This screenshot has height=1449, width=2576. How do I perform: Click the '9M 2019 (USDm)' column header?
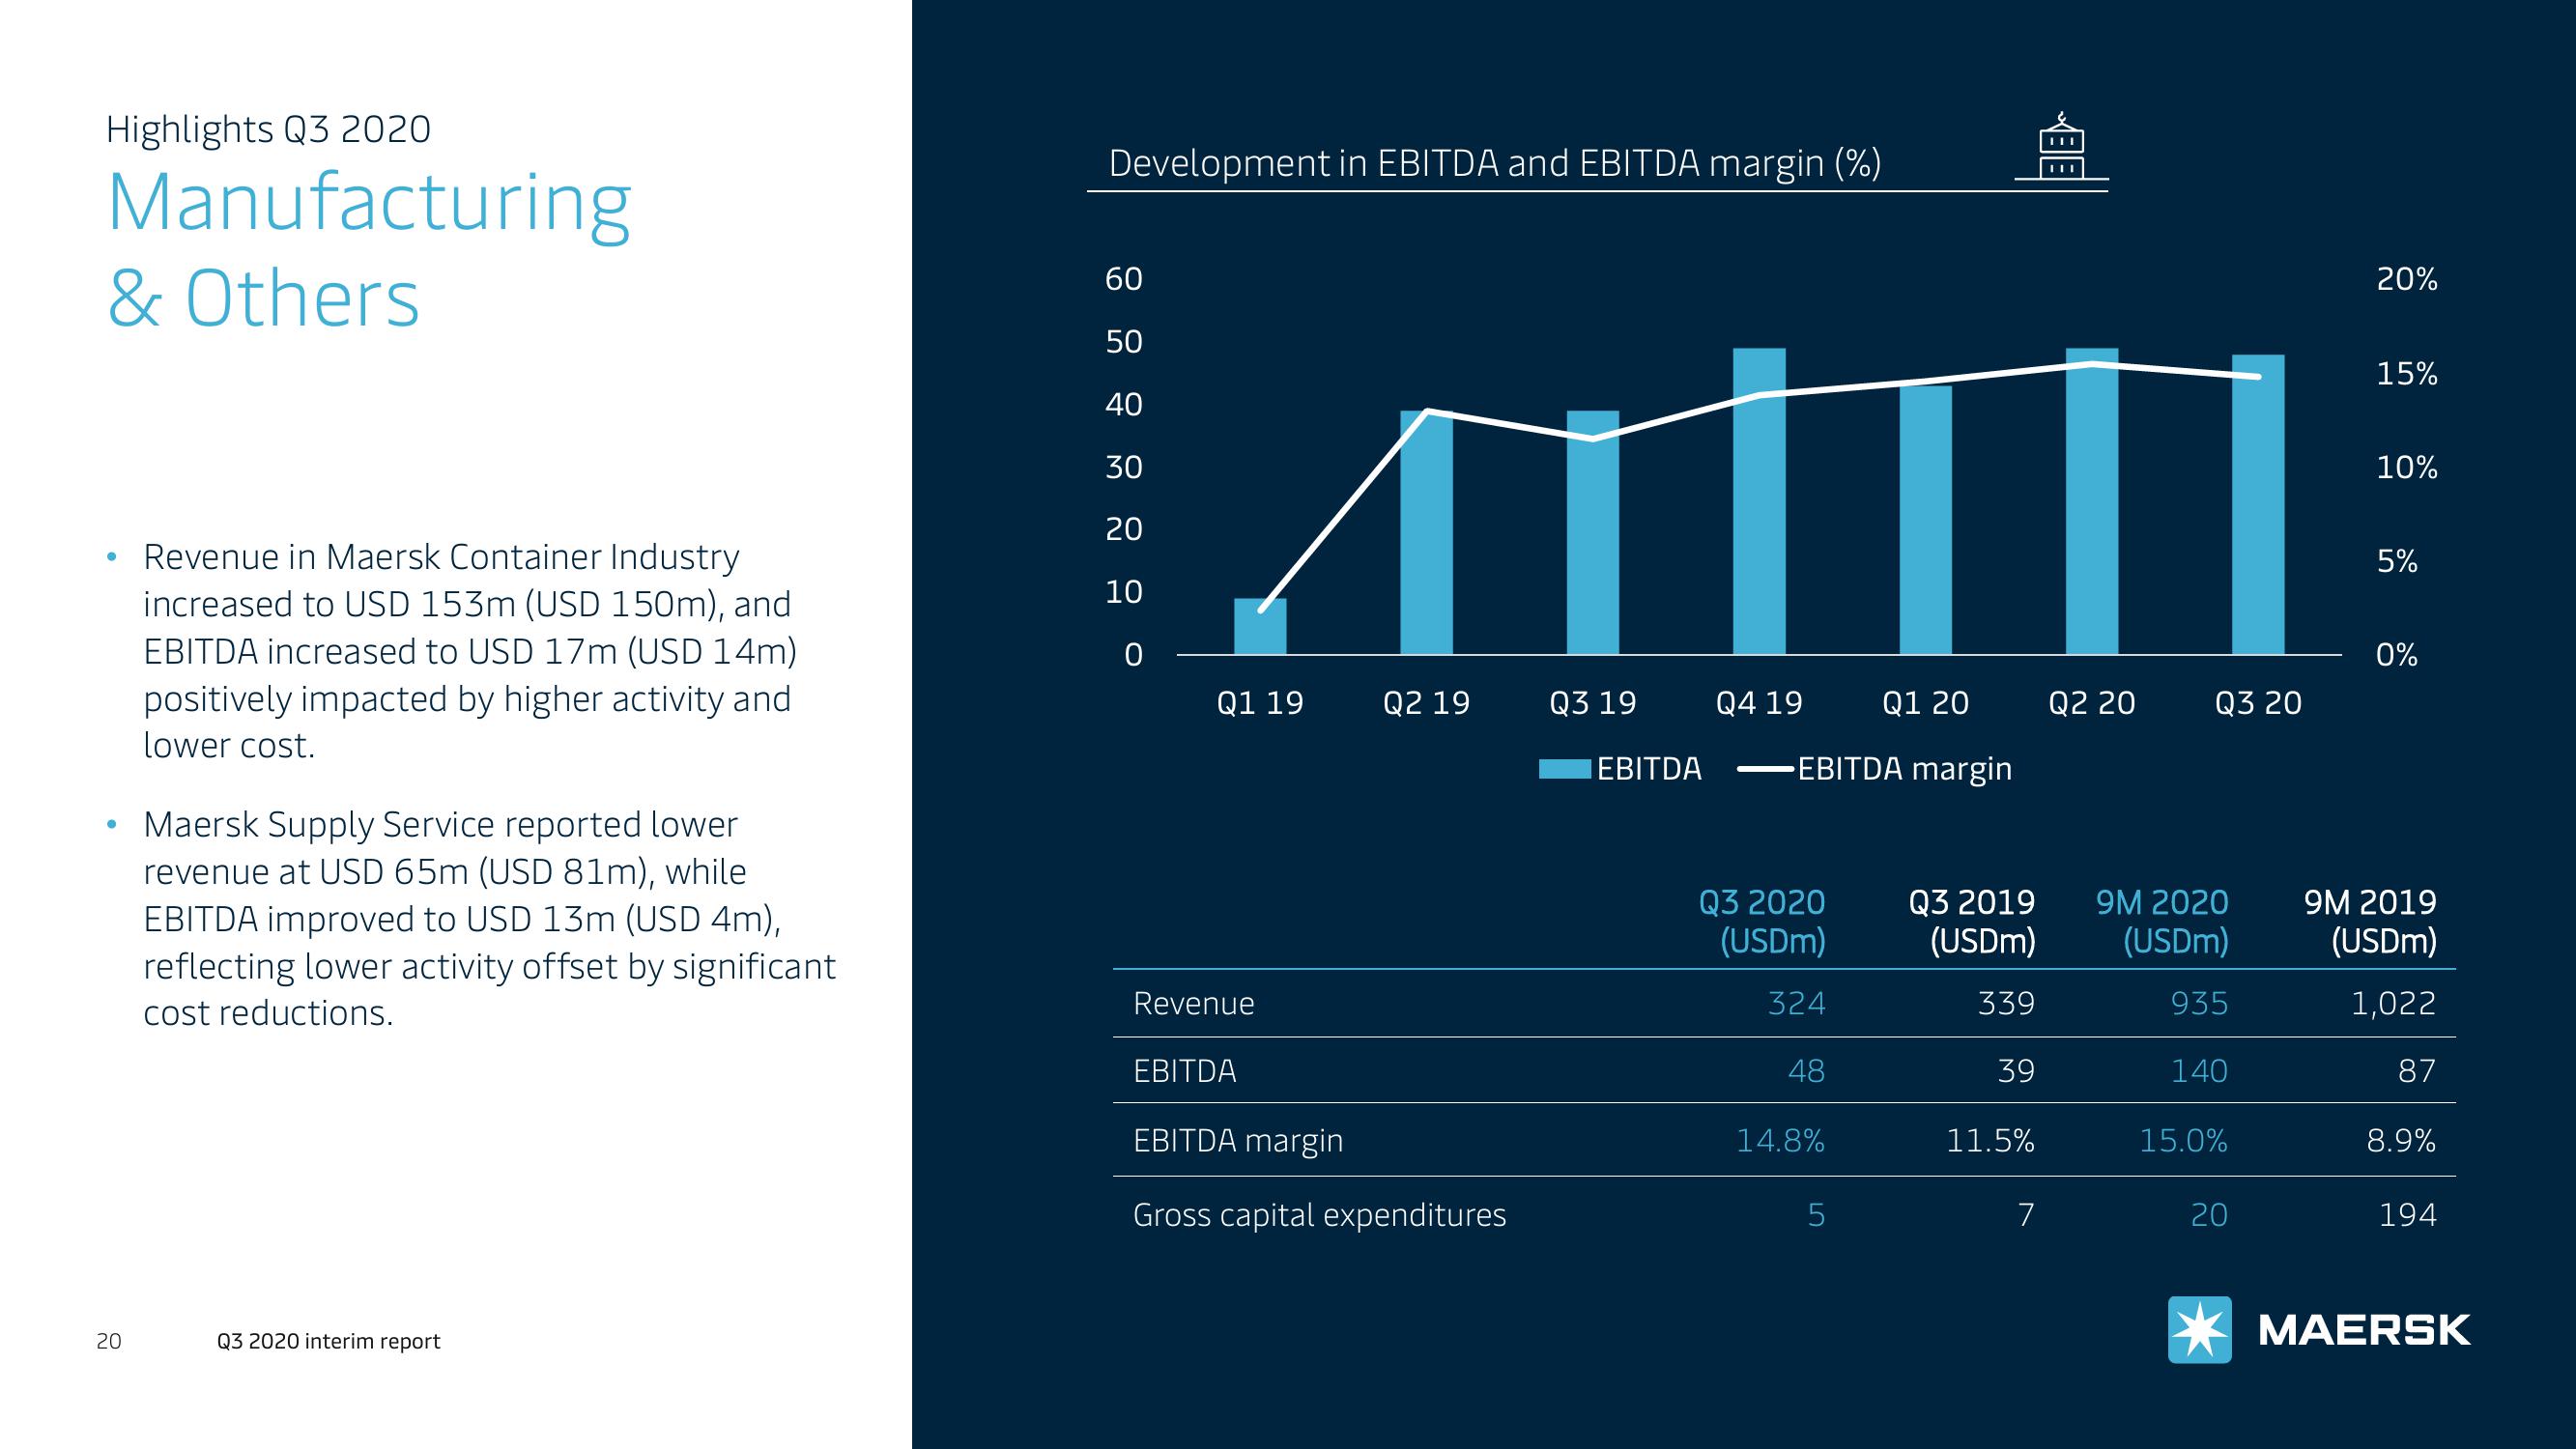point(2370,921)
